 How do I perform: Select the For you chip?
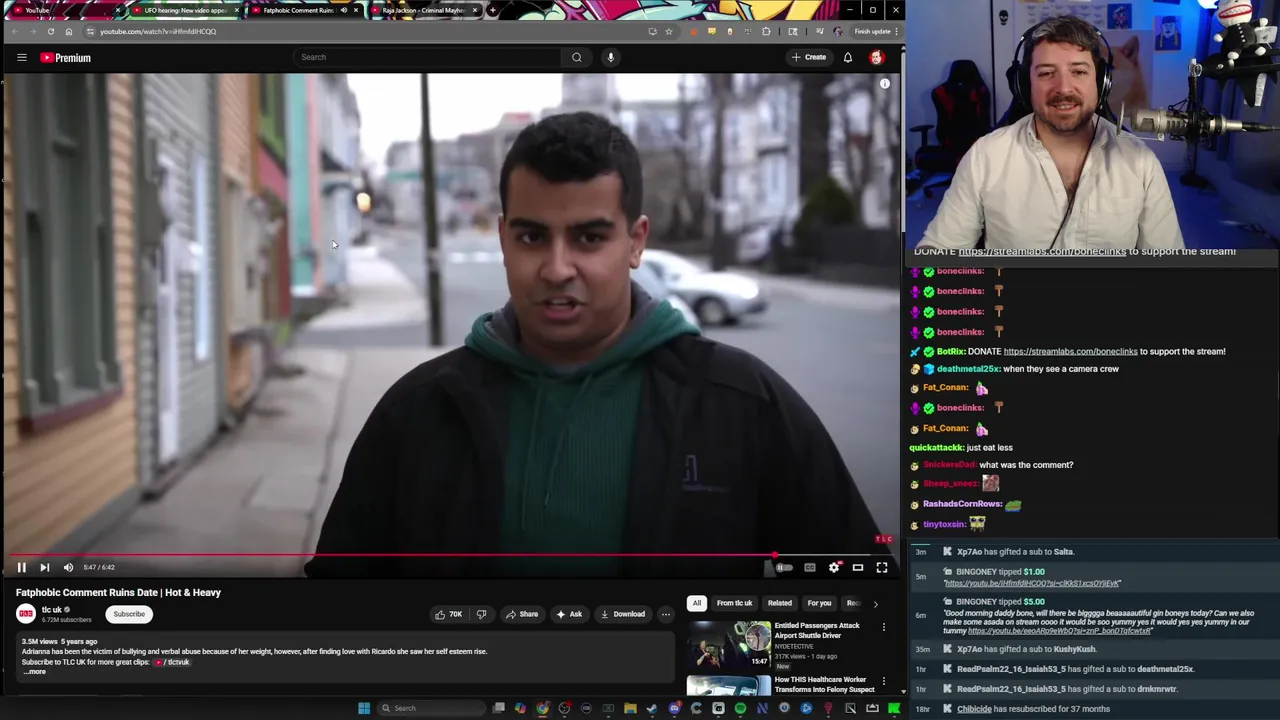tap(819, 603)
